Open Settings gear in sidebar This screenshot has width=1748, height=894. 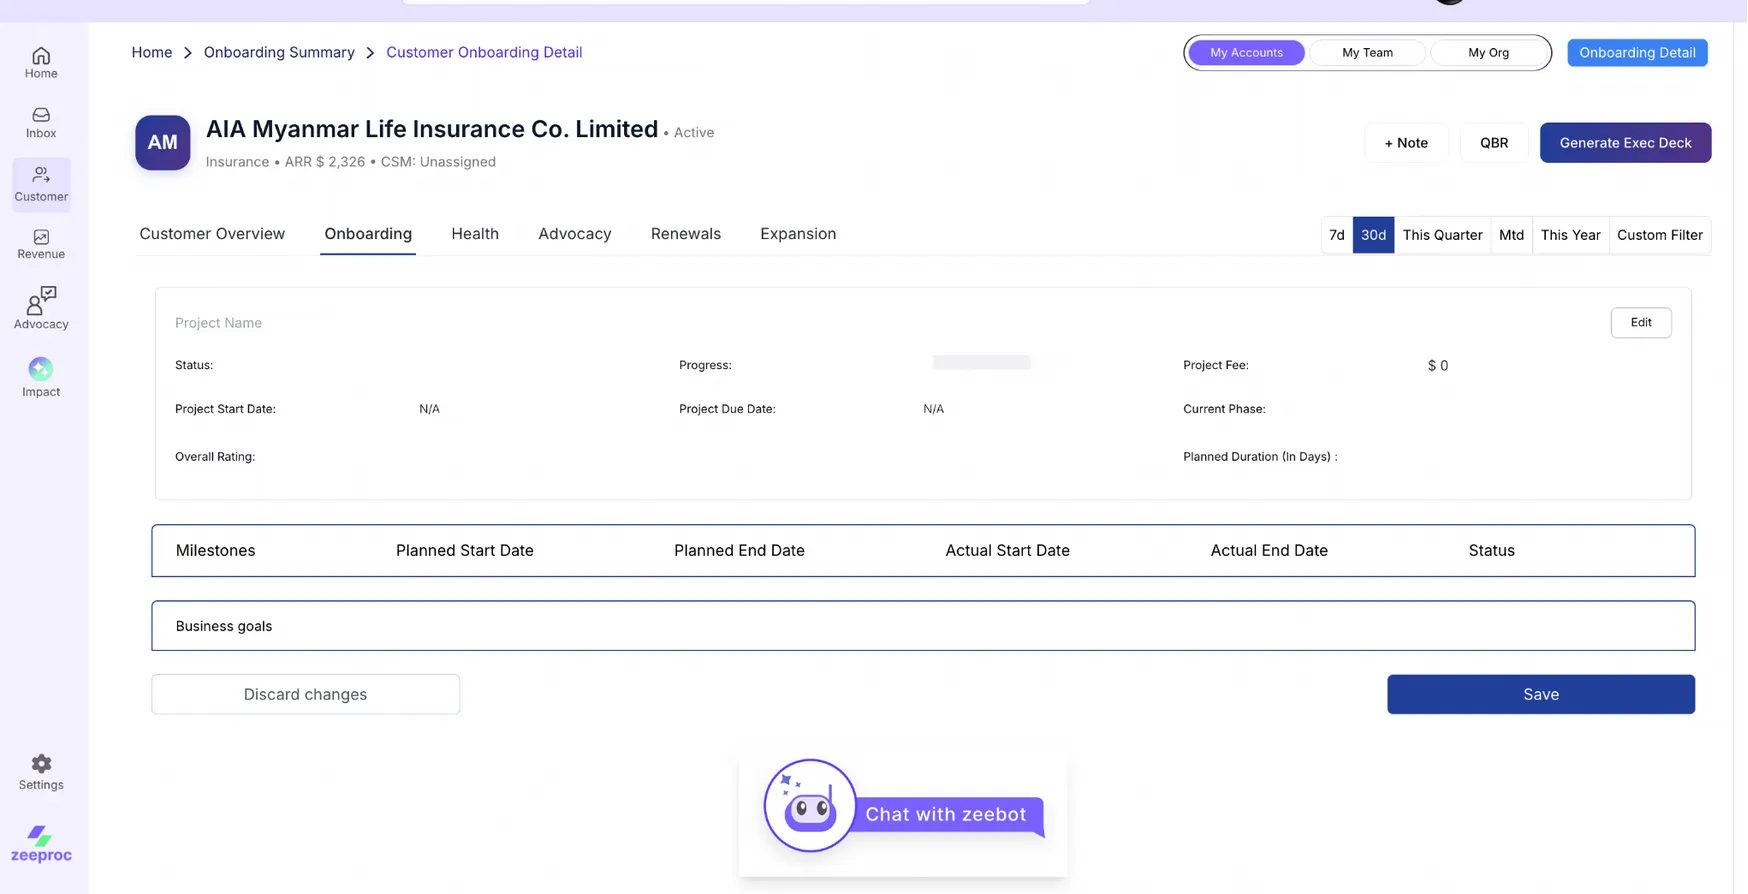coord(41,772)
